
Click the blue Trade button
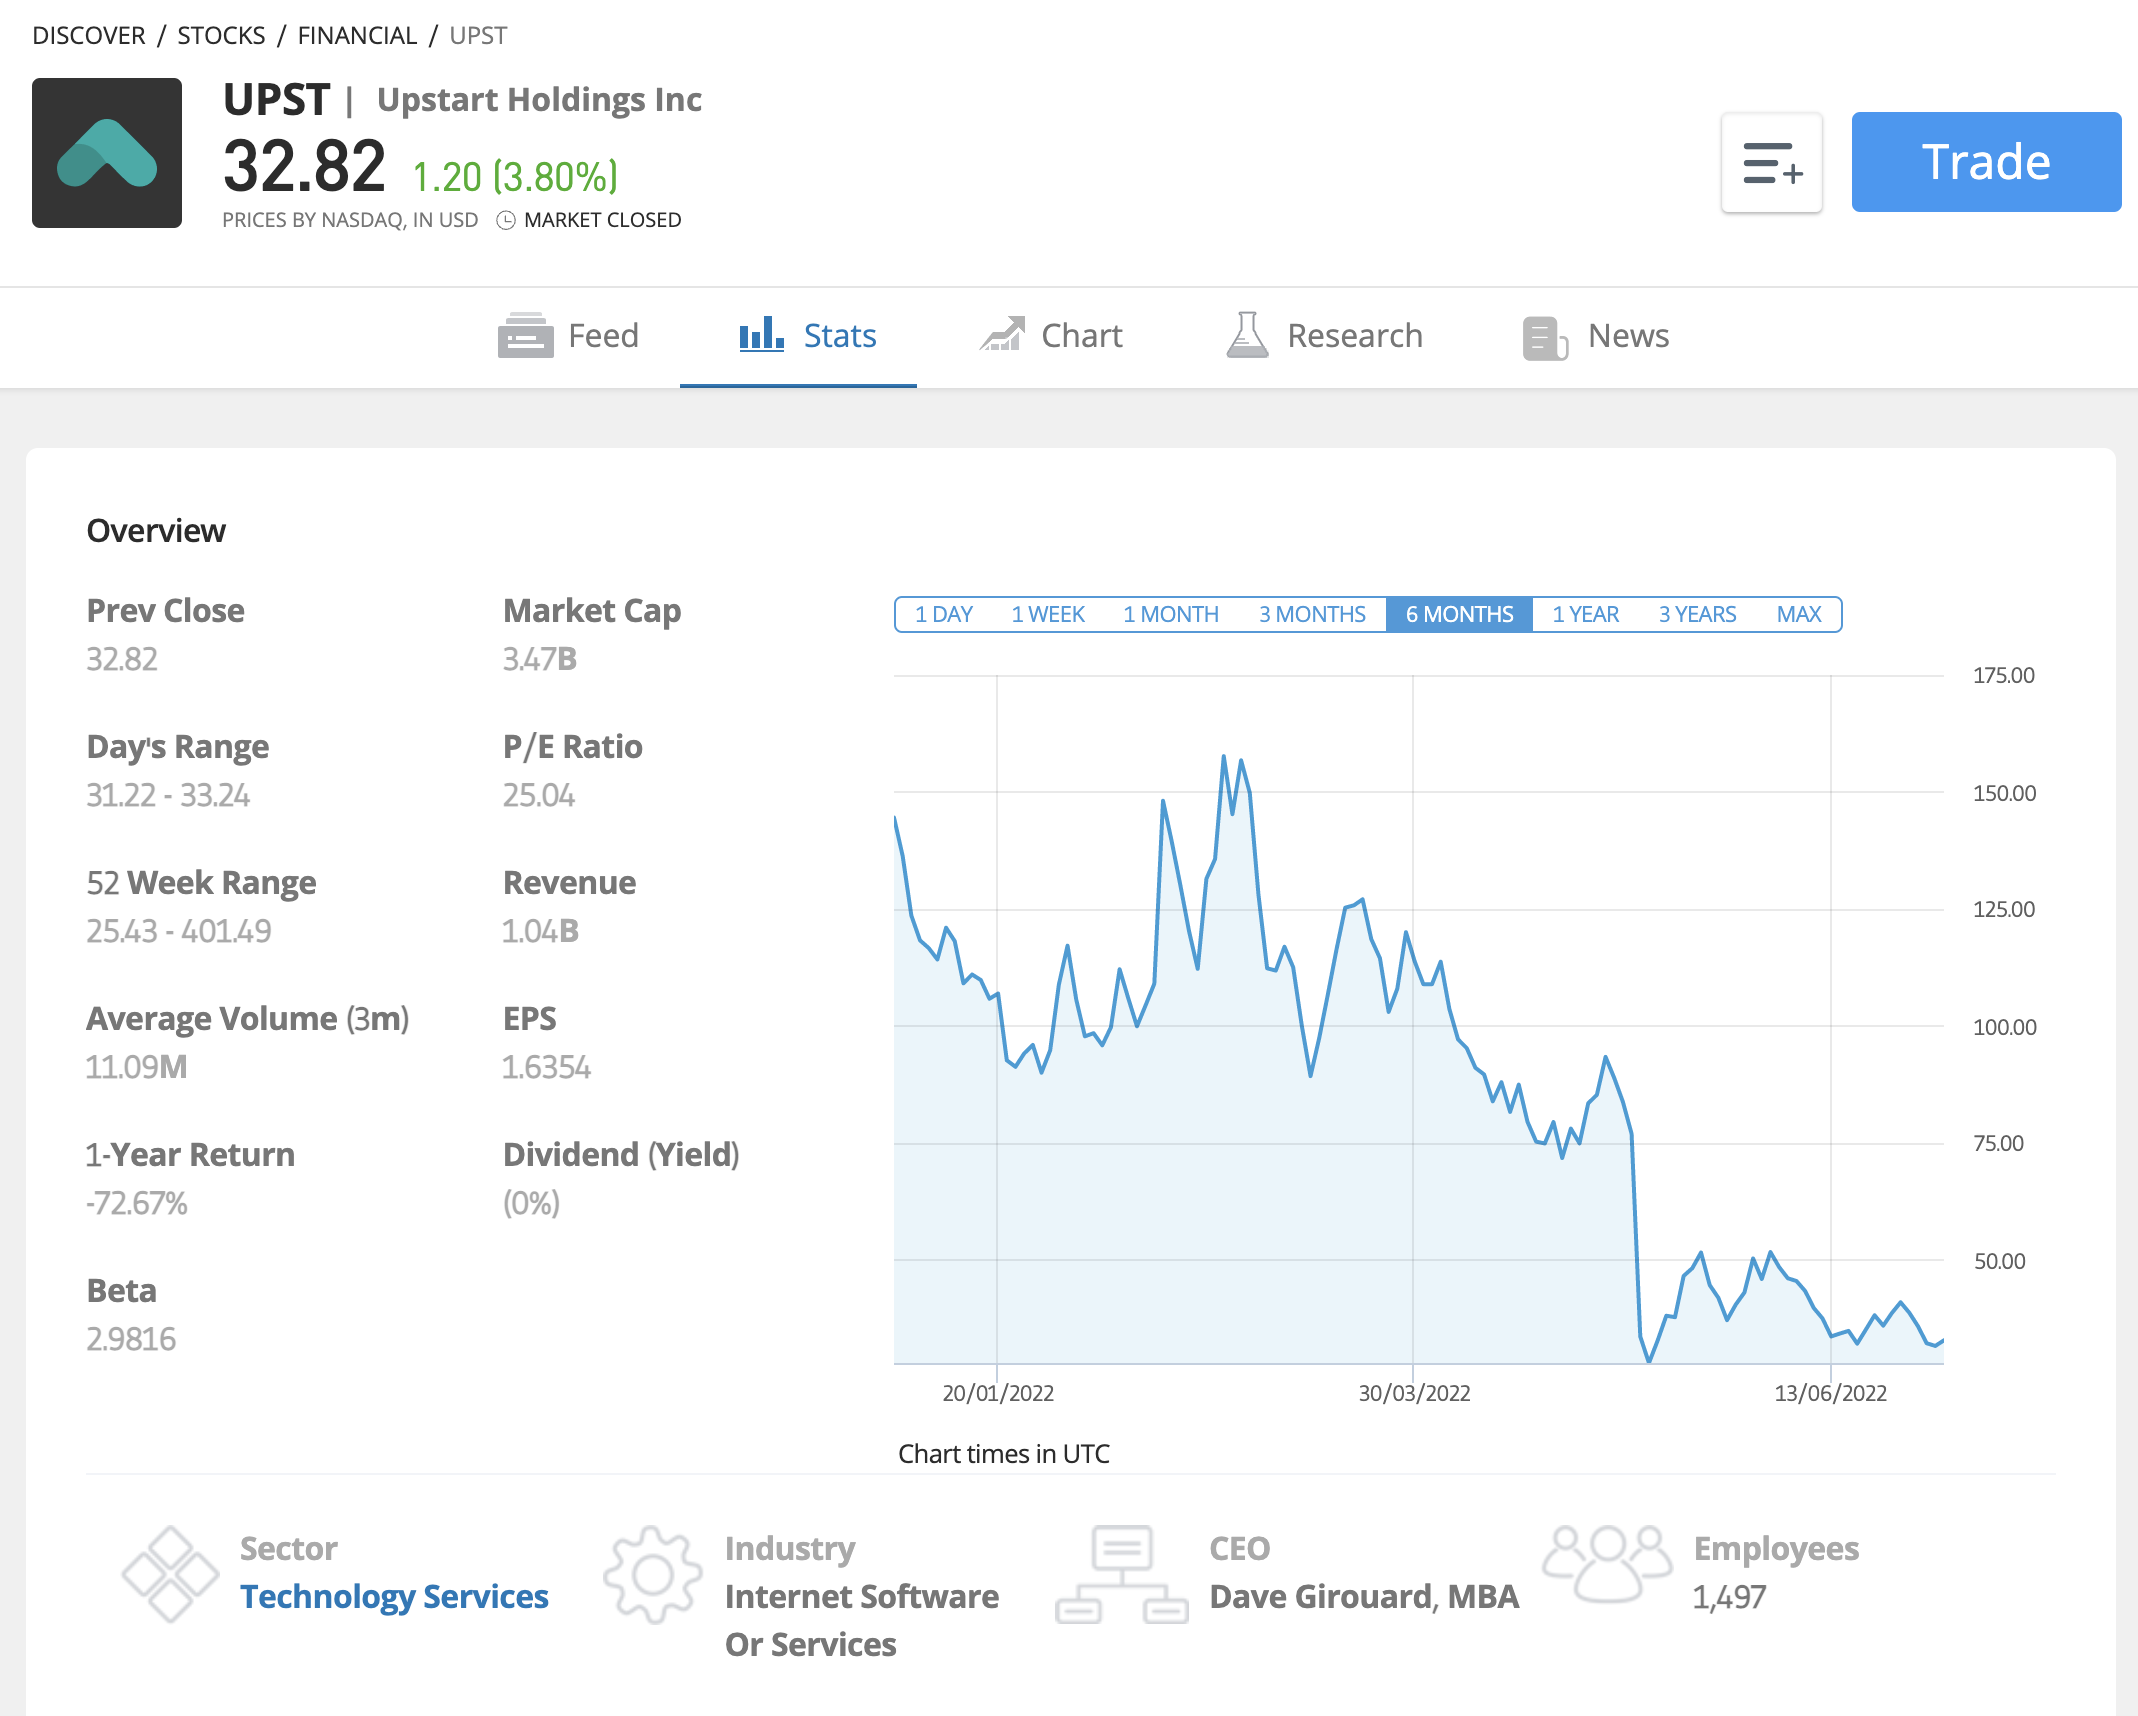[x=1986, y=162]
